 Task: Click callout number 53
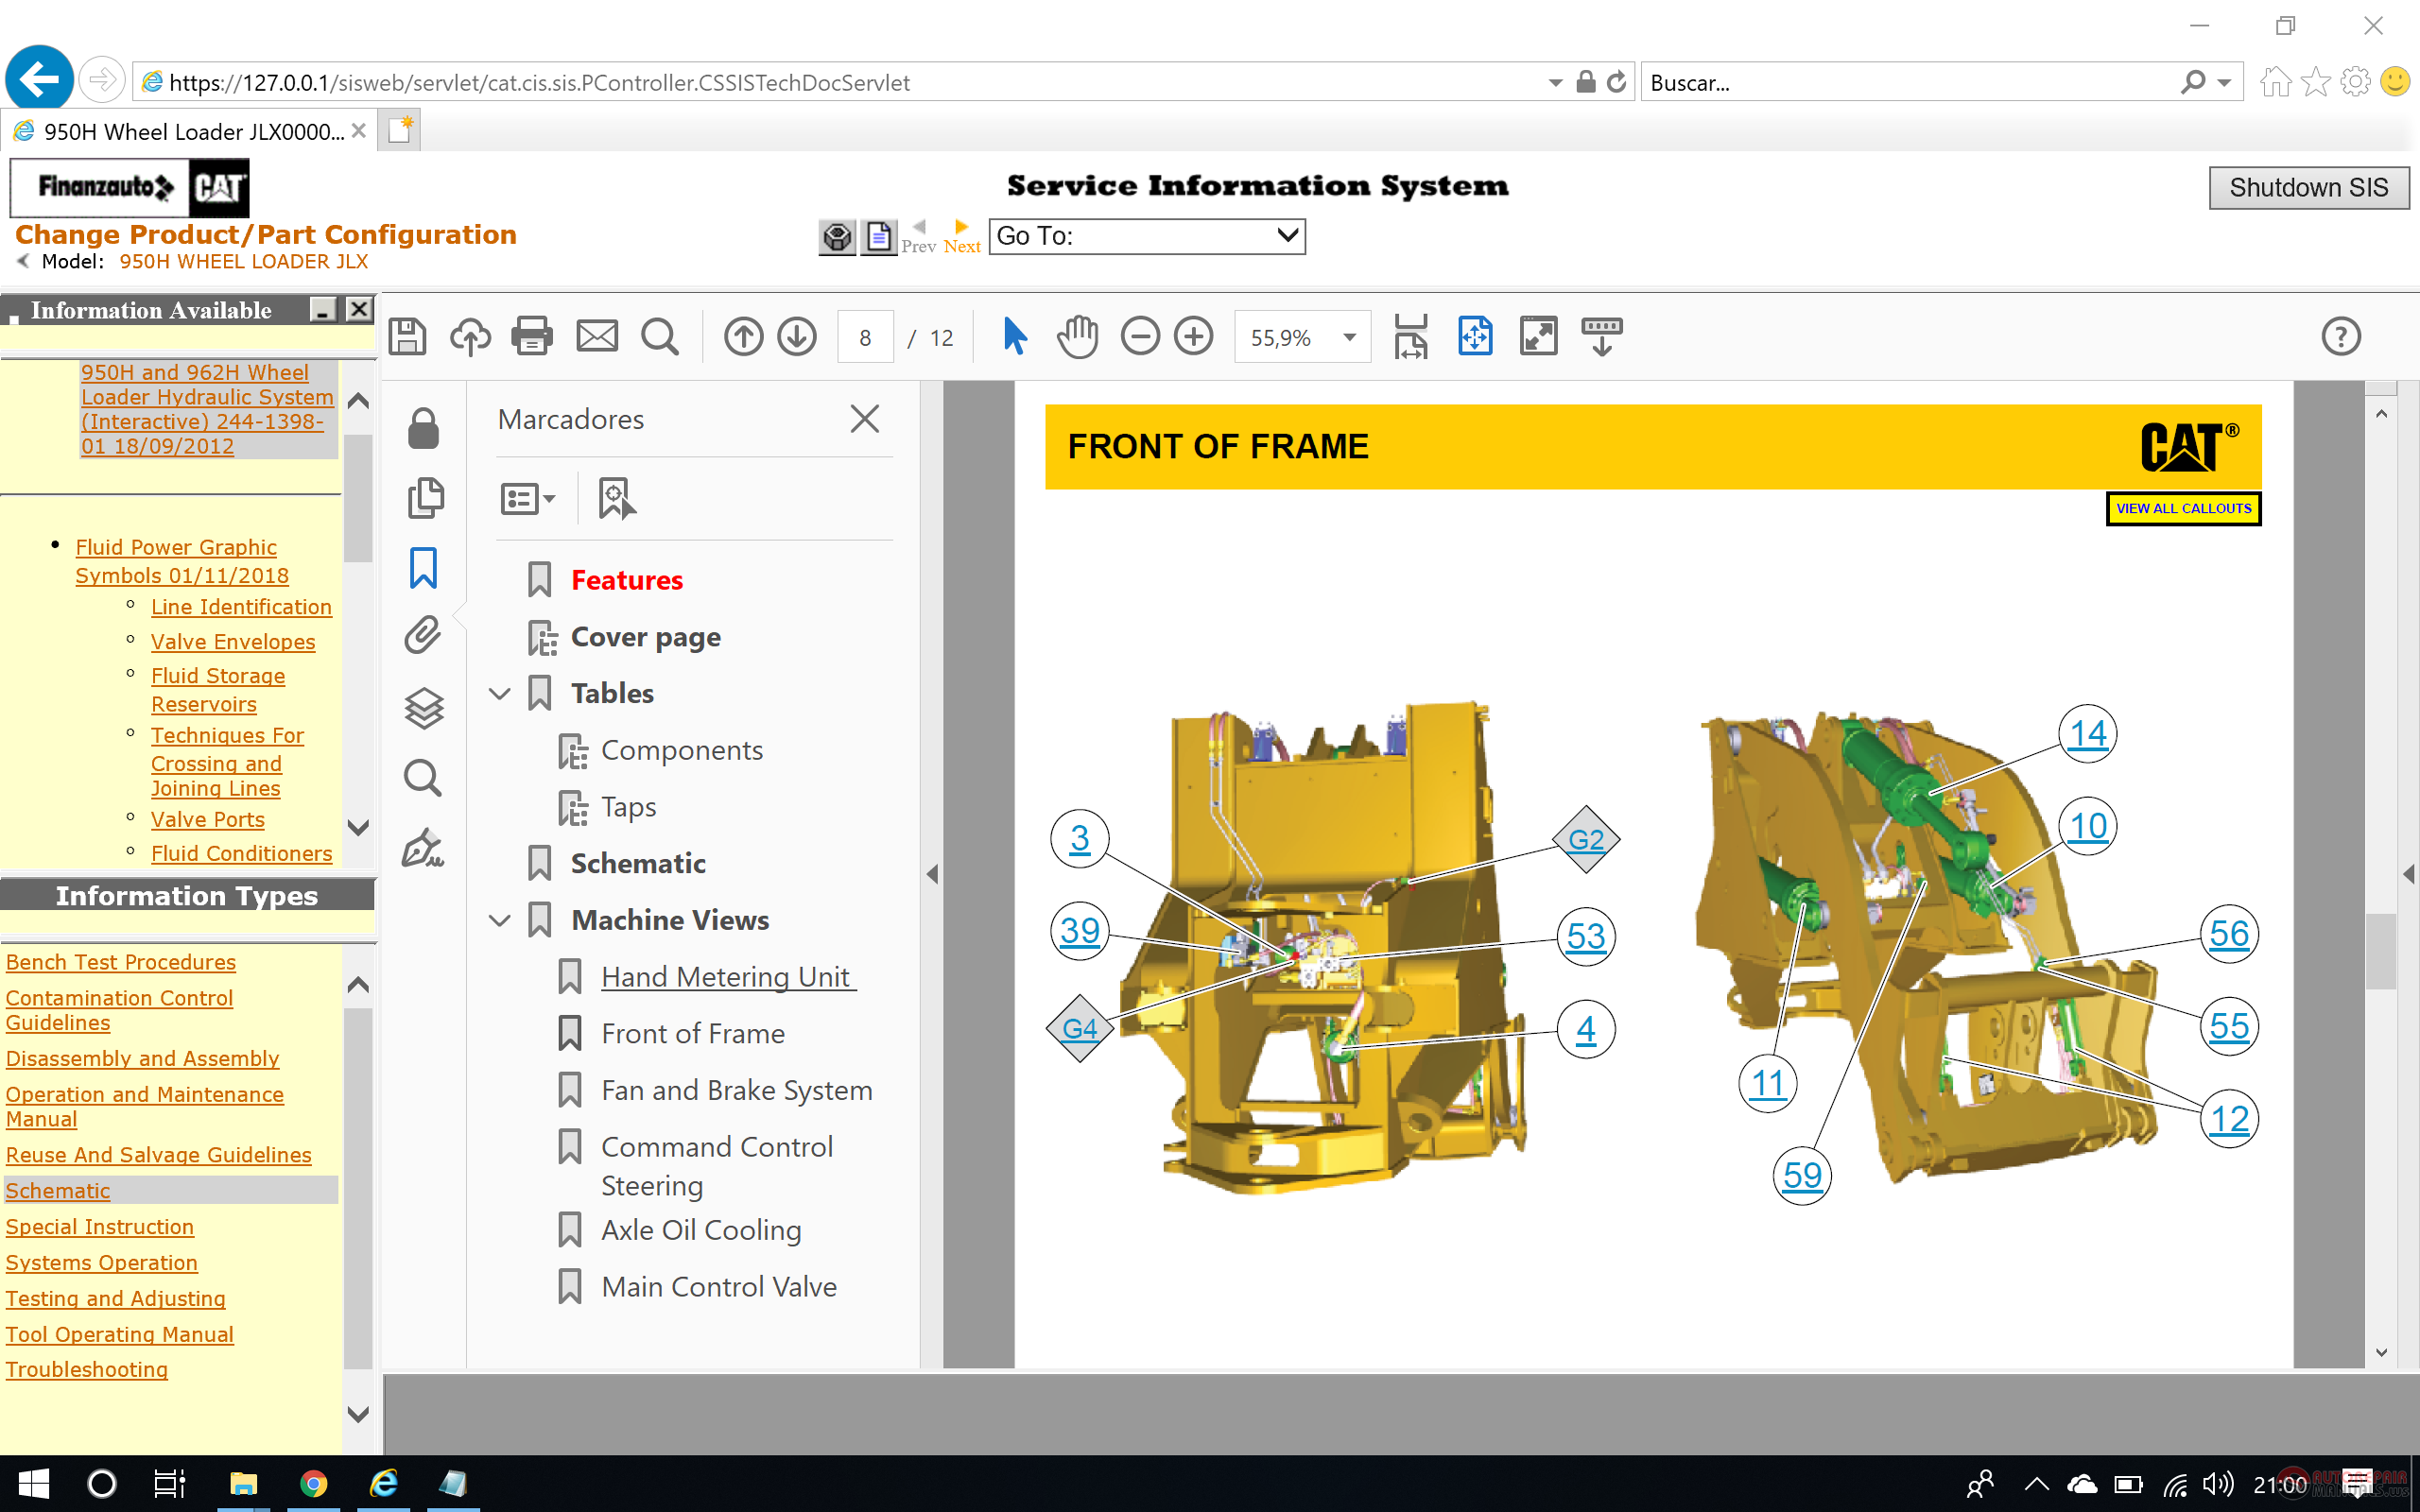click(x=1586, y=936)
